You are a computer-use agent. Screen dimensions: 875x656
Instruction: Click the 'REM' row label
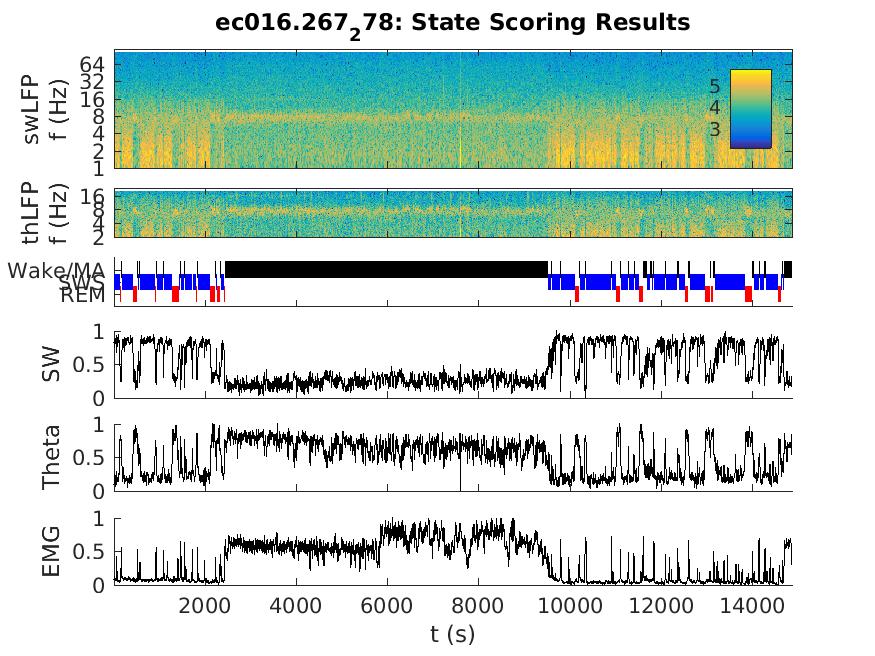click(x=82, y=296)
